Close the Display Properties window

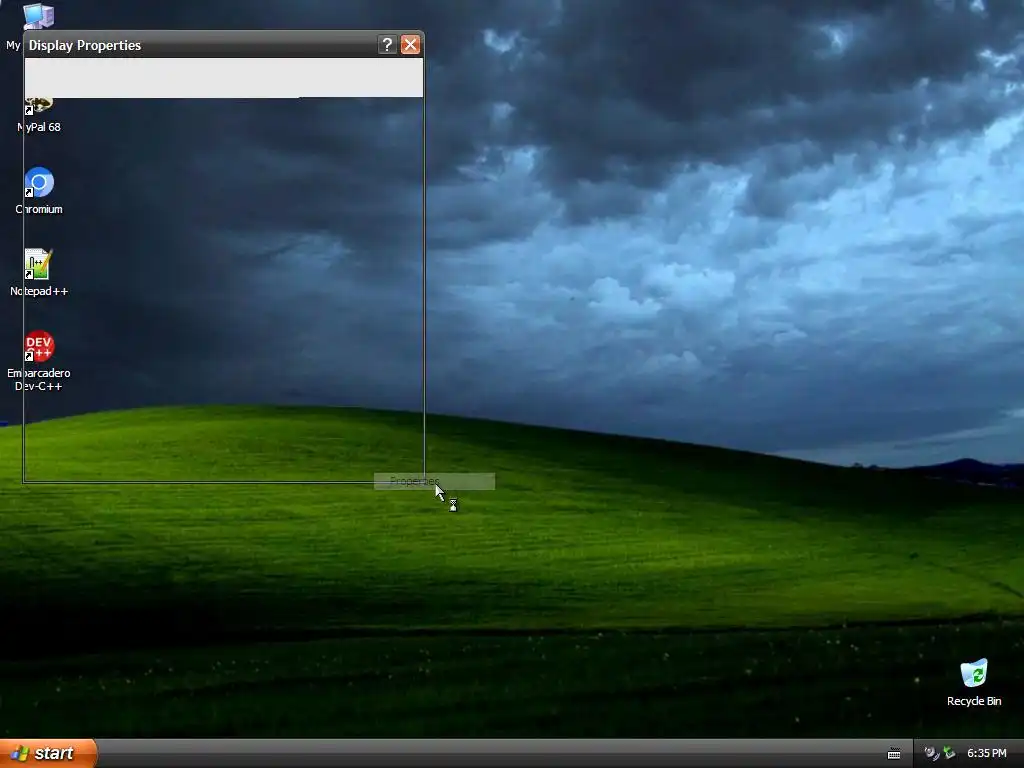coord(410,44)
